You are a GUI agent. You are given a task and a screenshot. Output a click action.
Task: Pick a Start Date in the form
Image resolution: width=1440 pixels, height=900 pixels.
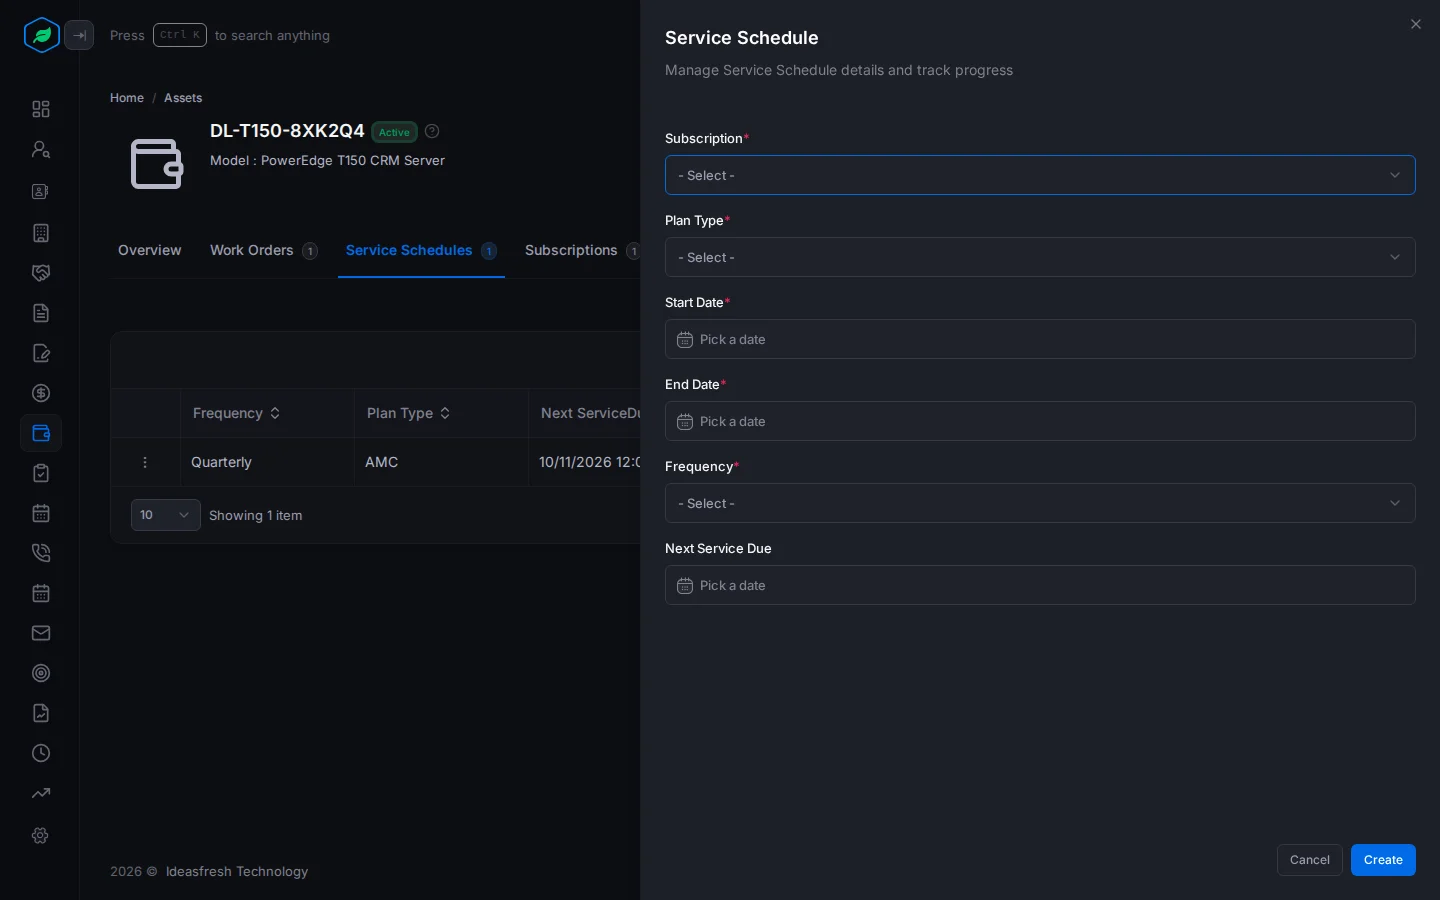1040,339
